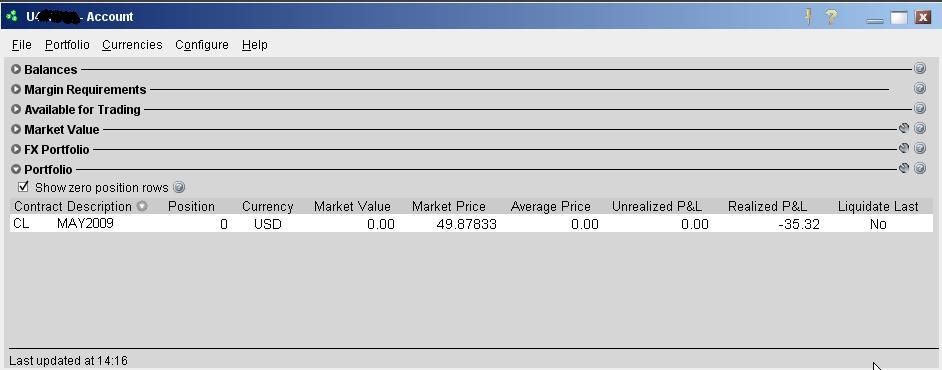Close the Account window

923,17
